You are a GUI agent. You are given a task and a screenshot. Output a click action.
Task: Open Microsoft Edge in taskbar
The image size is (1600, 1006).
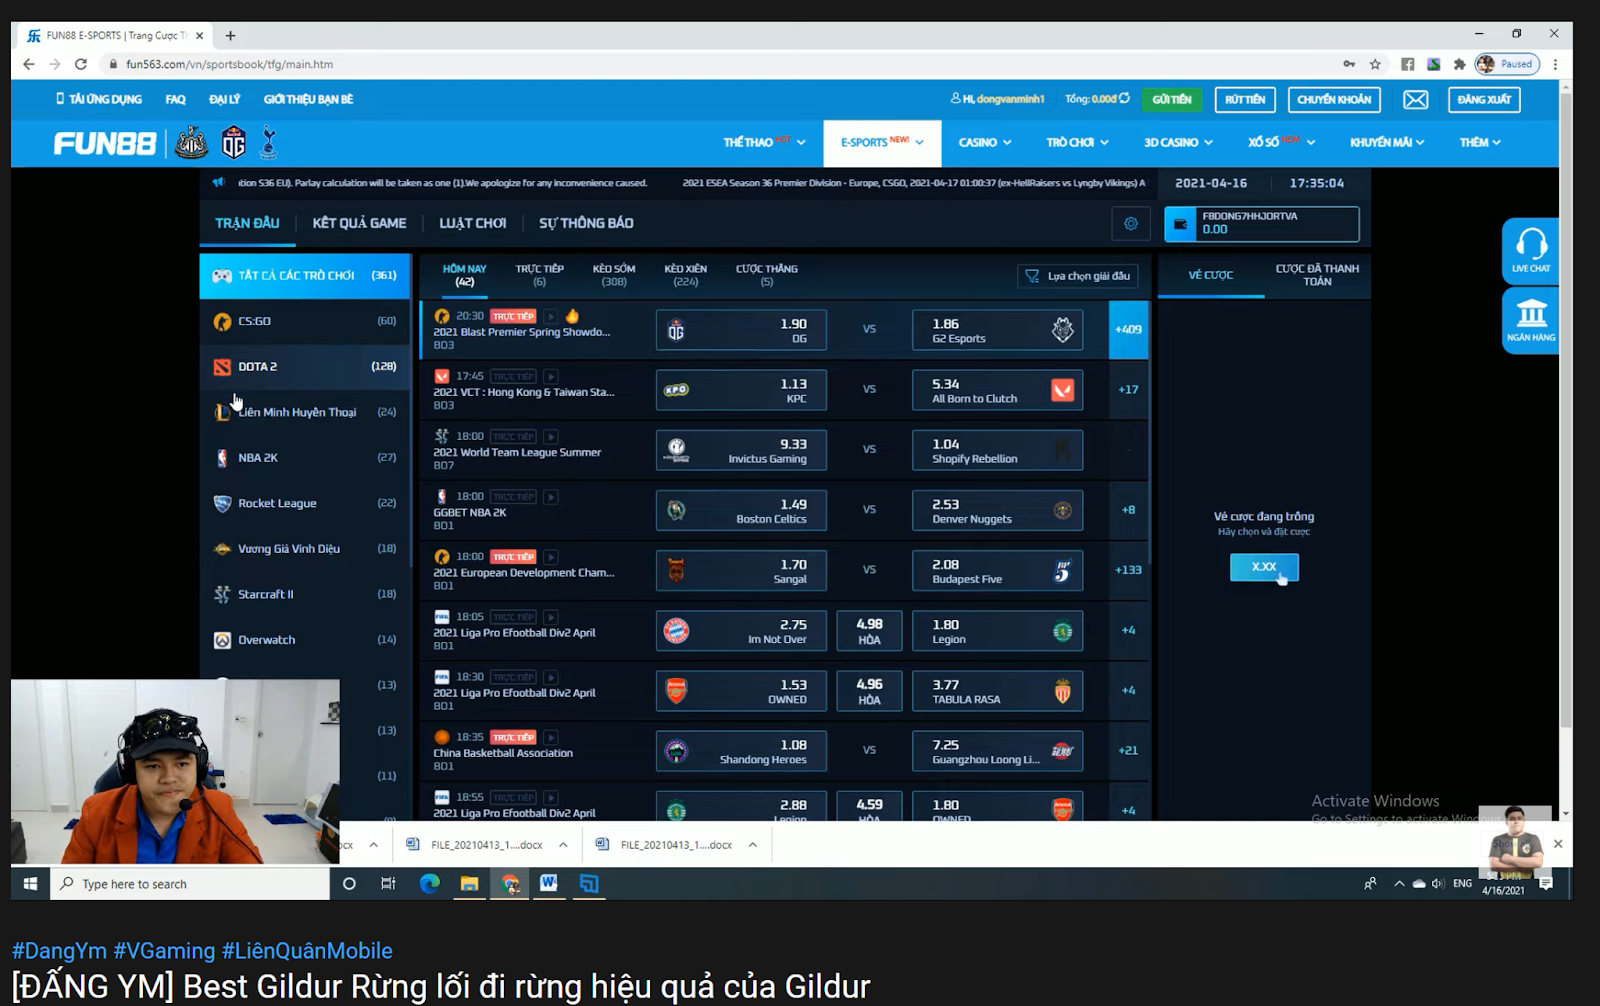430,884
